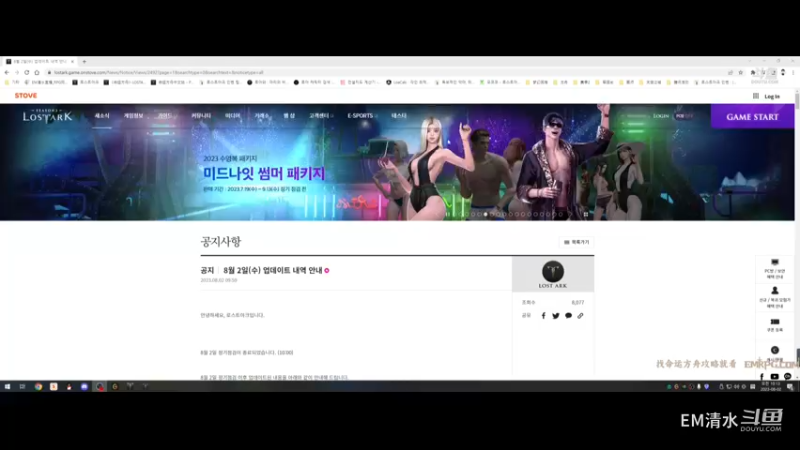Open the taskbar Task View icon

22,387
